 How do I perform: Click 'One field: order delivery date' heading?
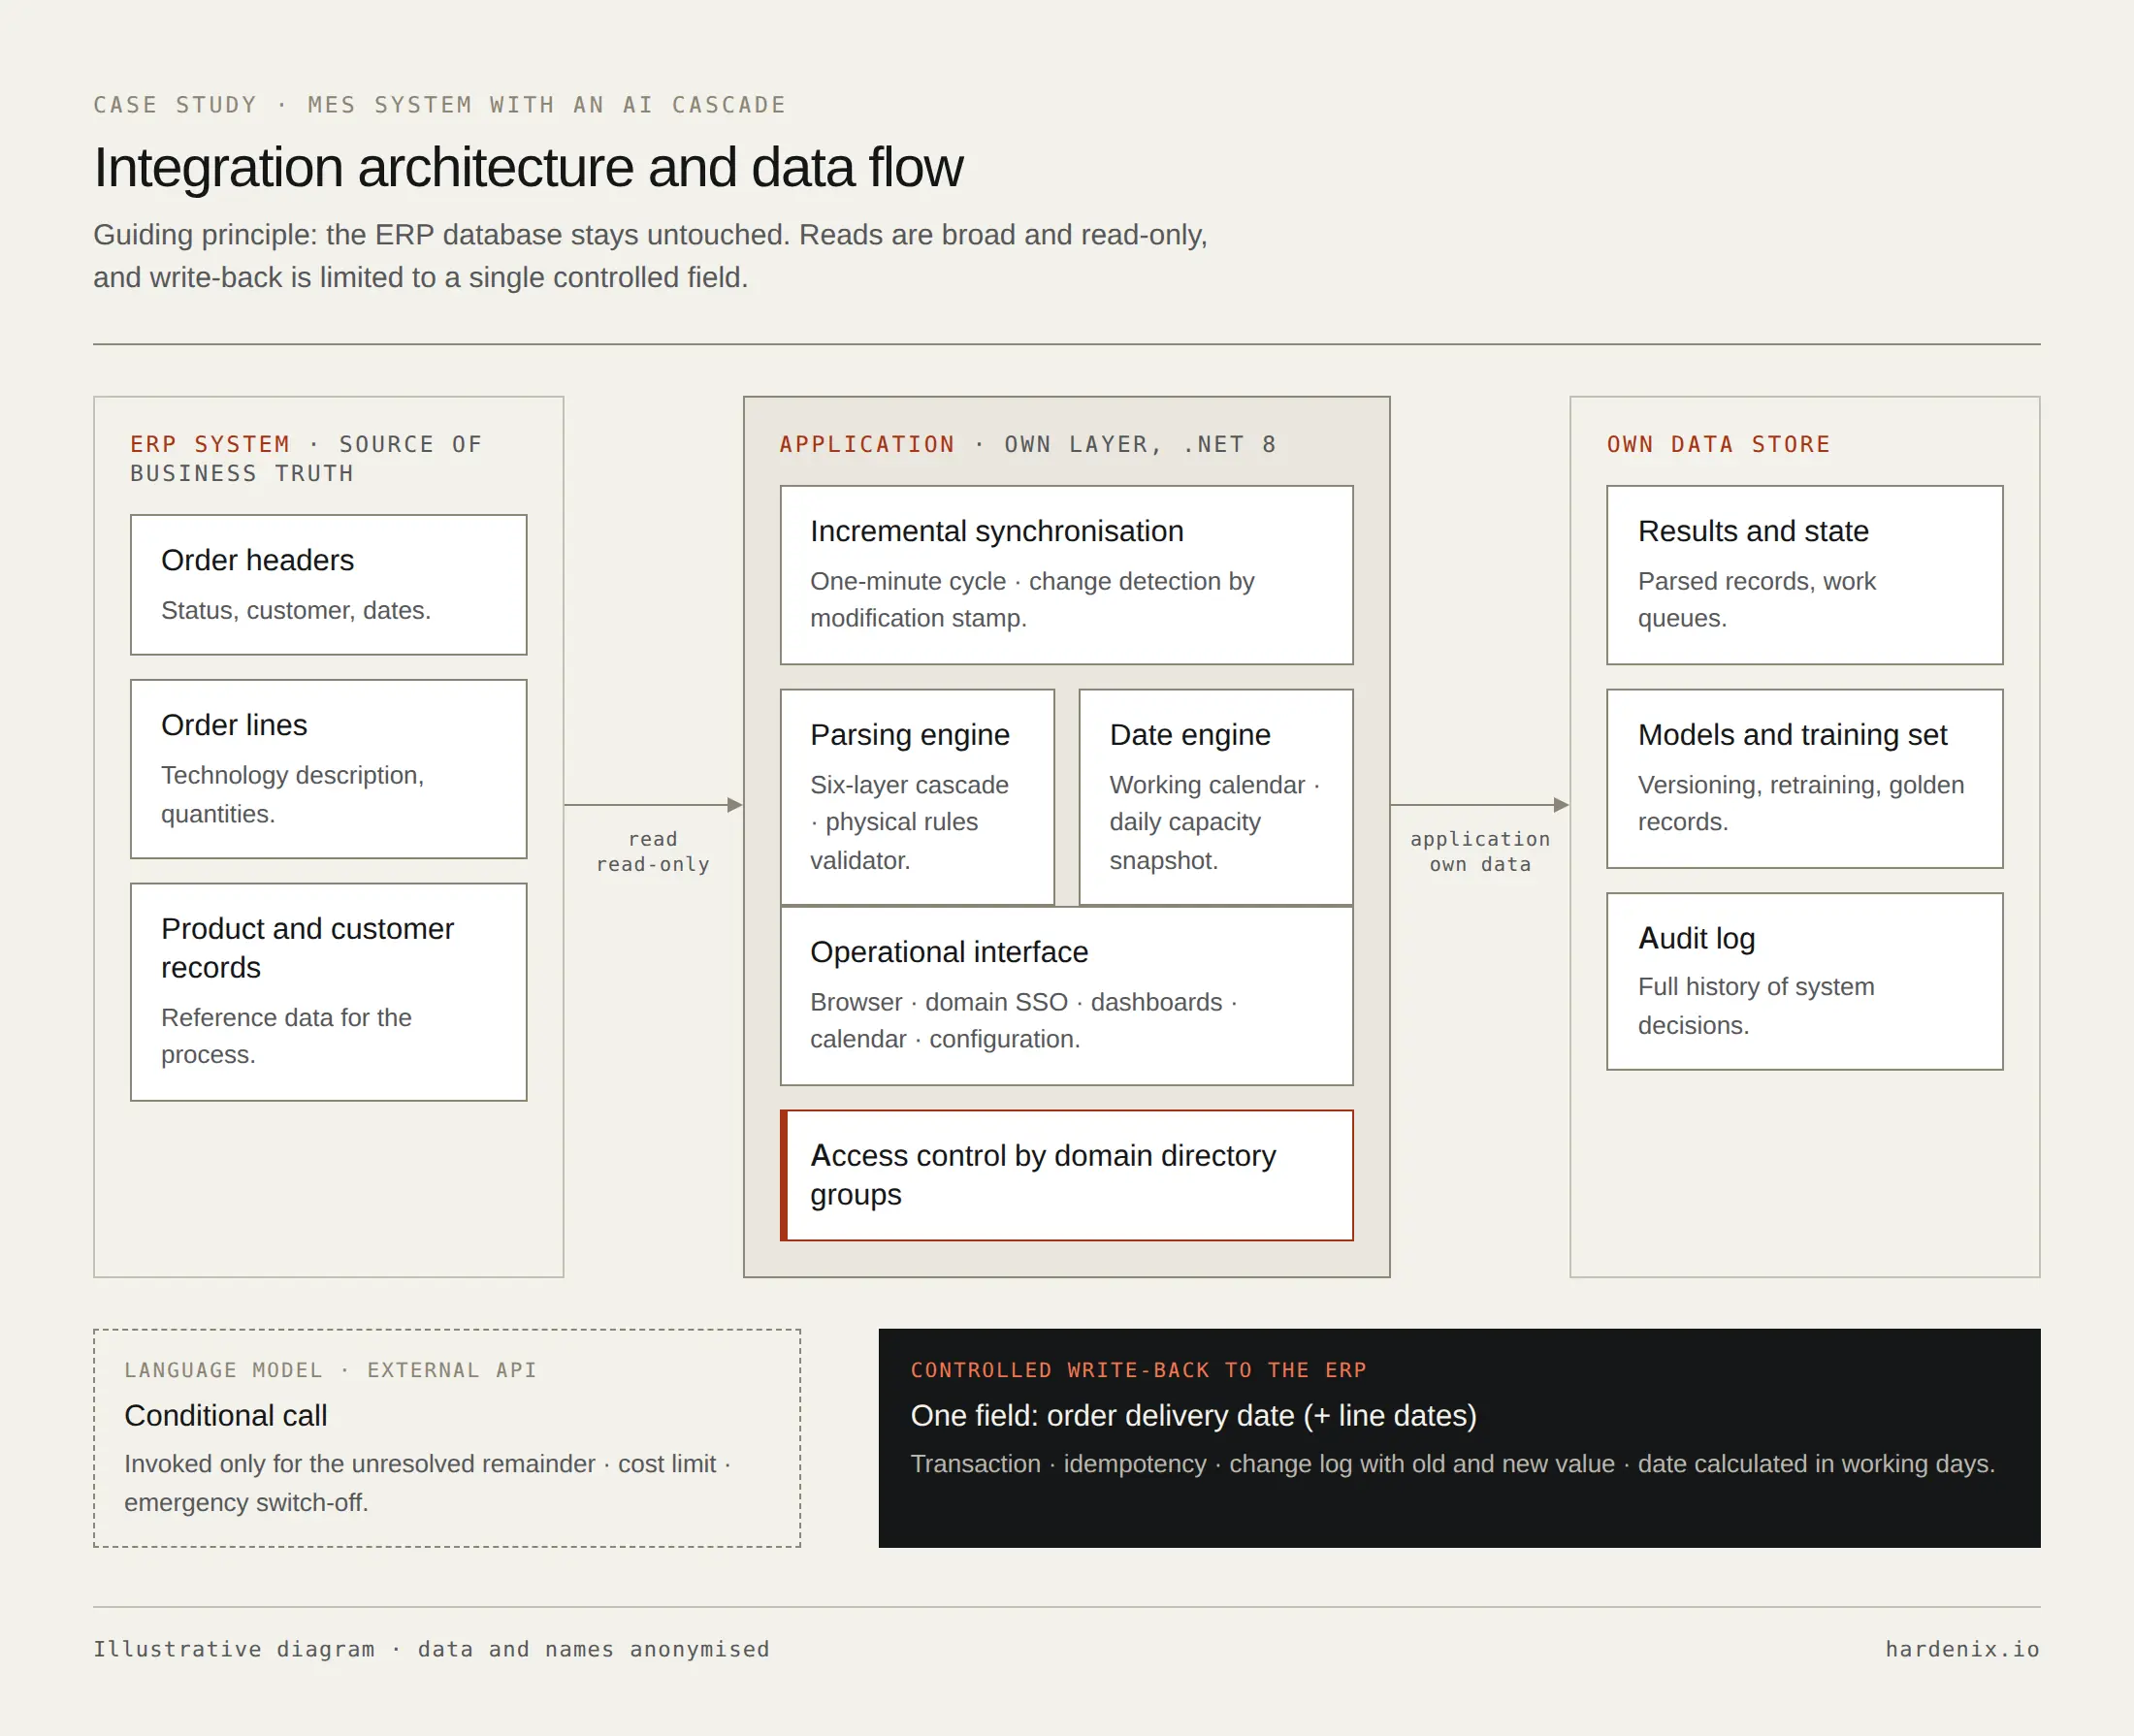1193,1416
